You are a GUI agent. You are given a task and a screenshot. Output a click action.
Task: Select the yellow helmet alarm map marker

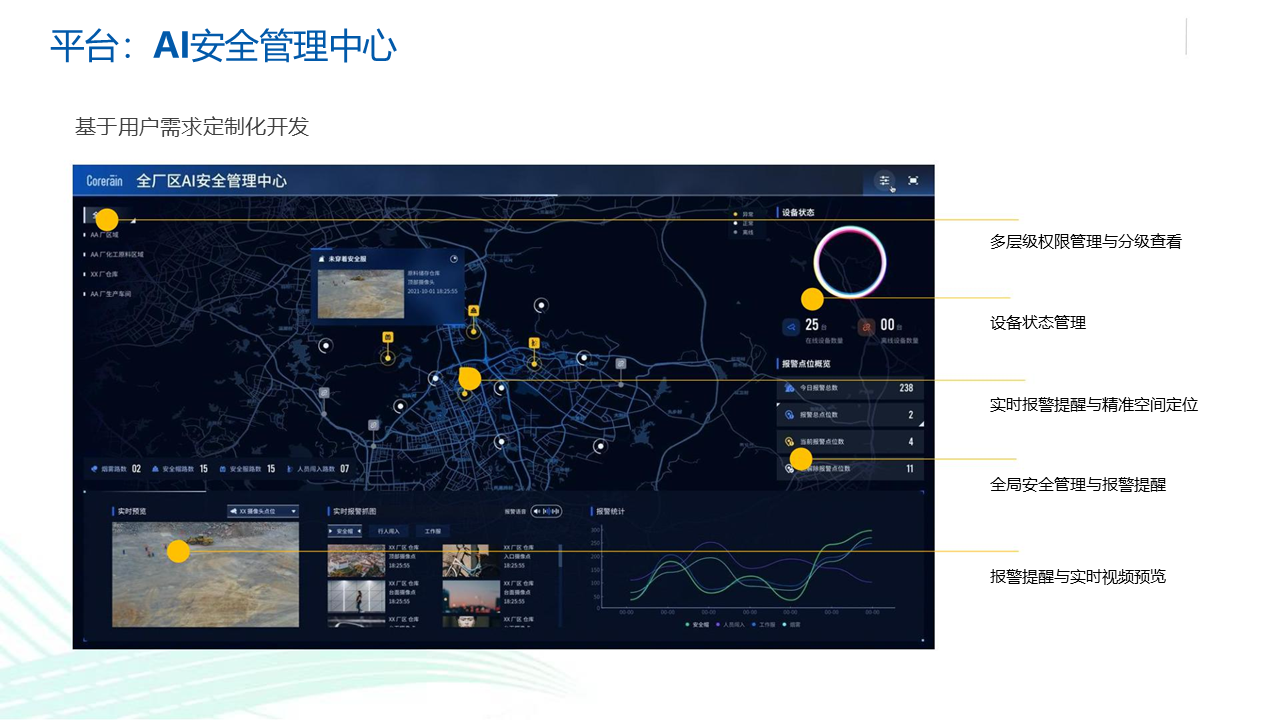point(474,310)
